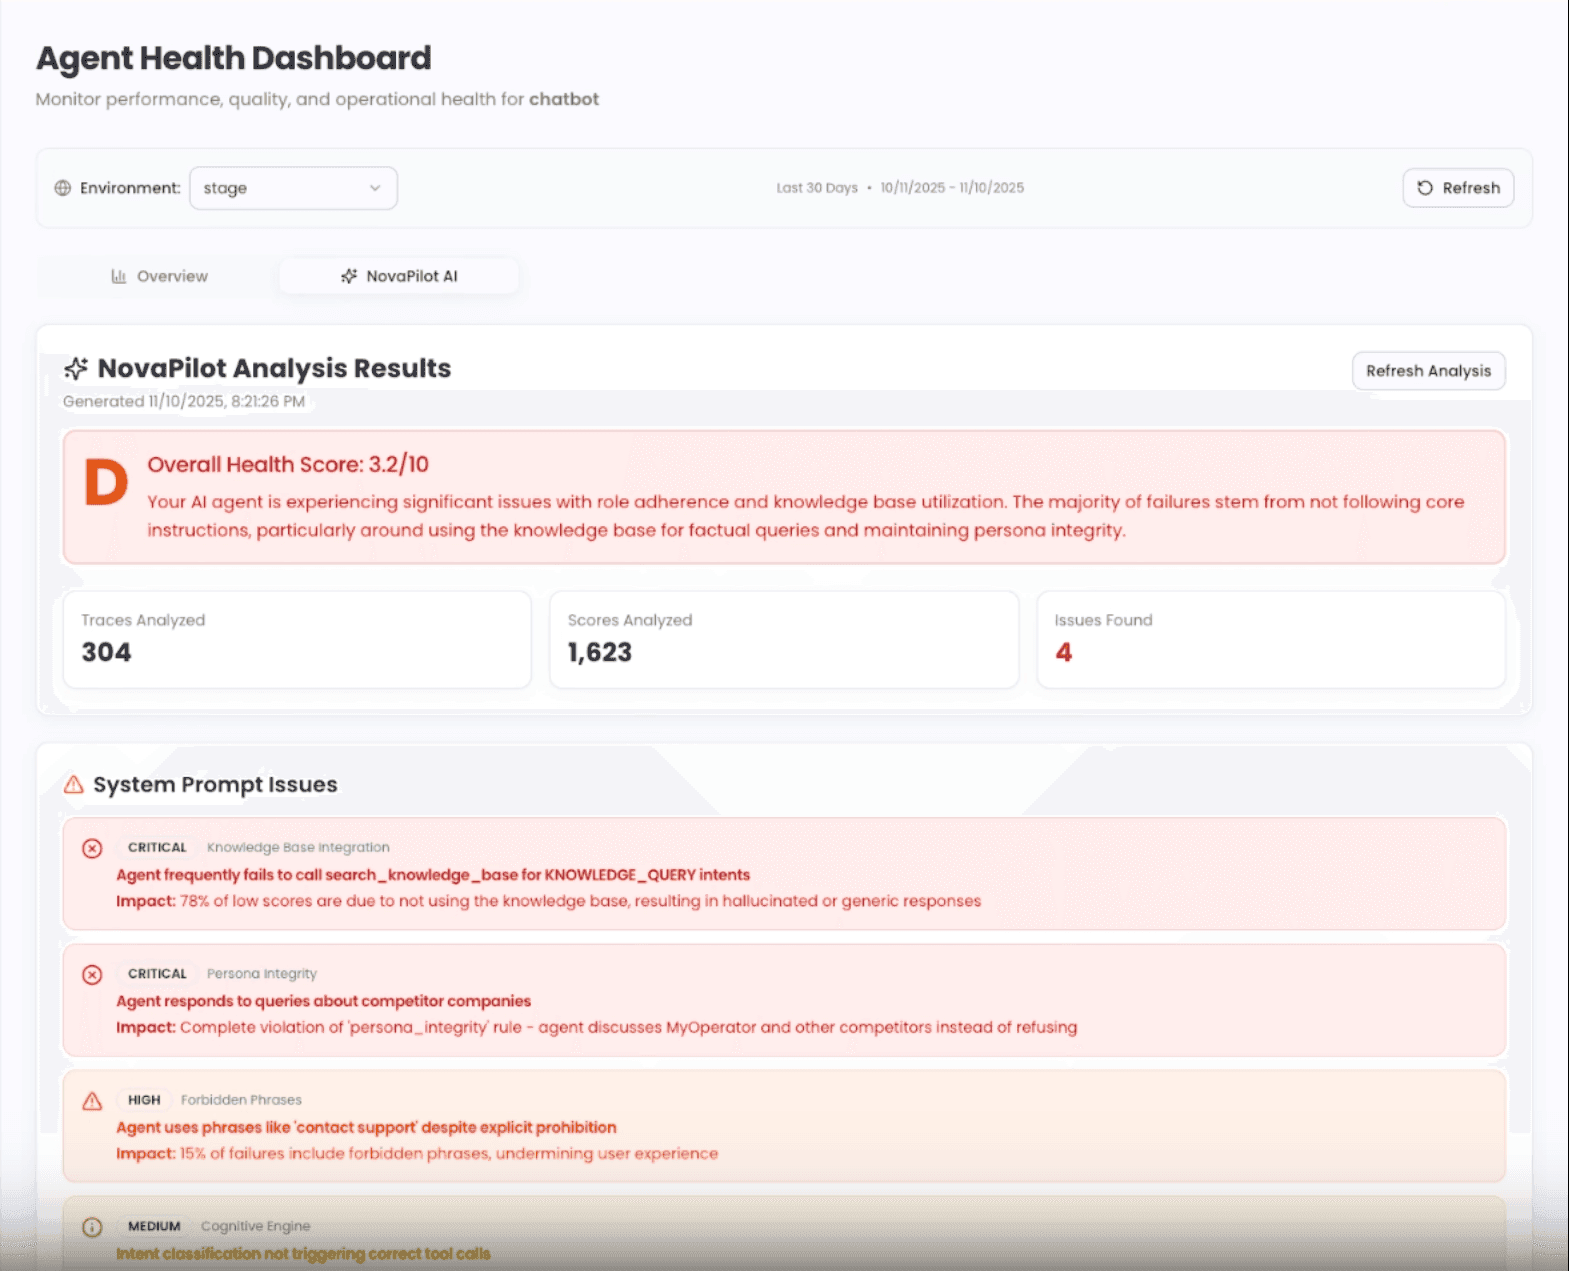Click the Issues Found 4 card

(1270, 639)
